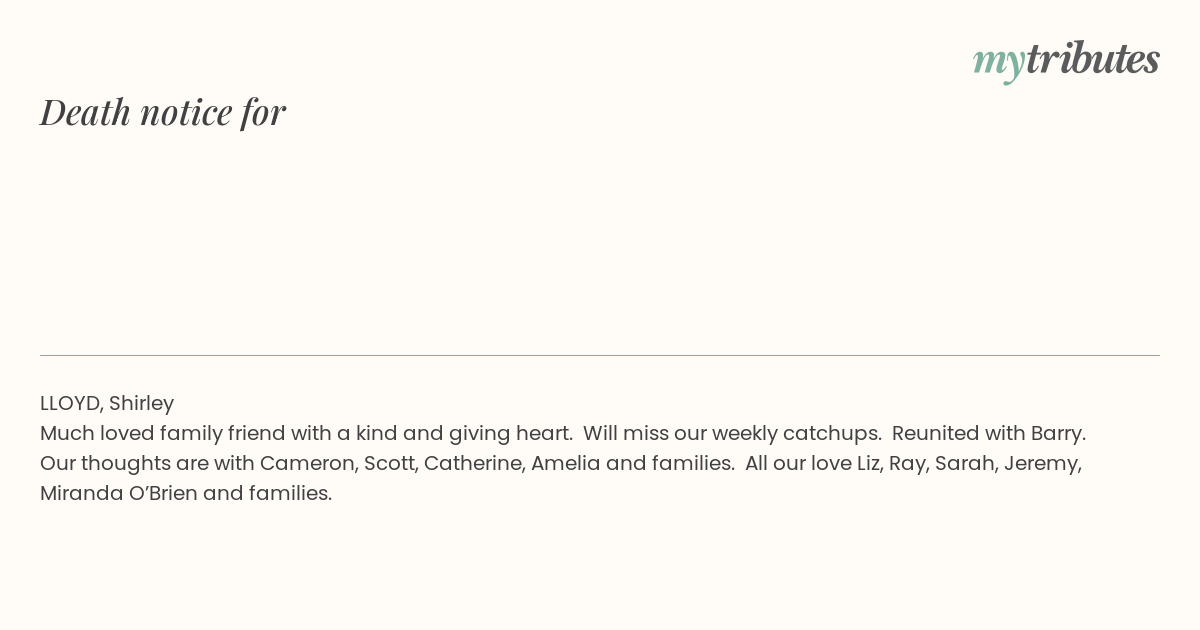Click the 'Death notice for' heading

click(x=163, y=113)
